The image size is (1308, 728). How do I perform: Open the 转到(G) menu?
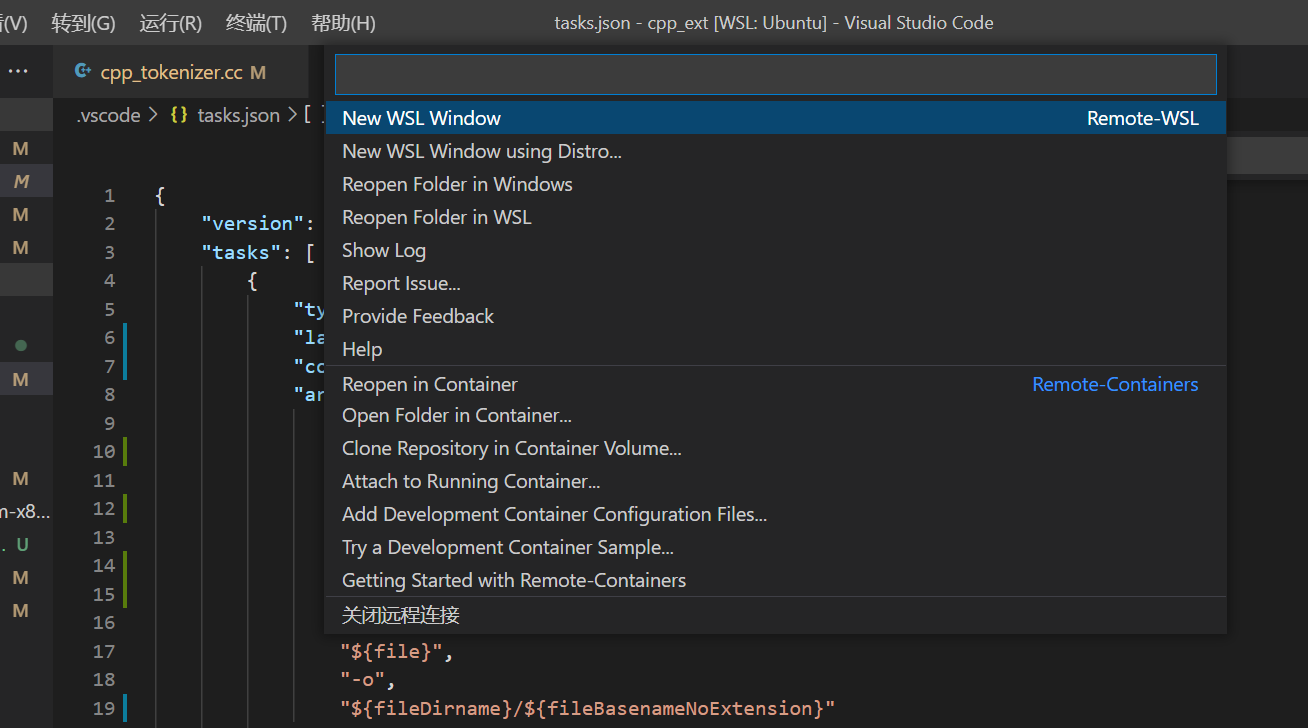pyautogui.click(x=83, y=23)
